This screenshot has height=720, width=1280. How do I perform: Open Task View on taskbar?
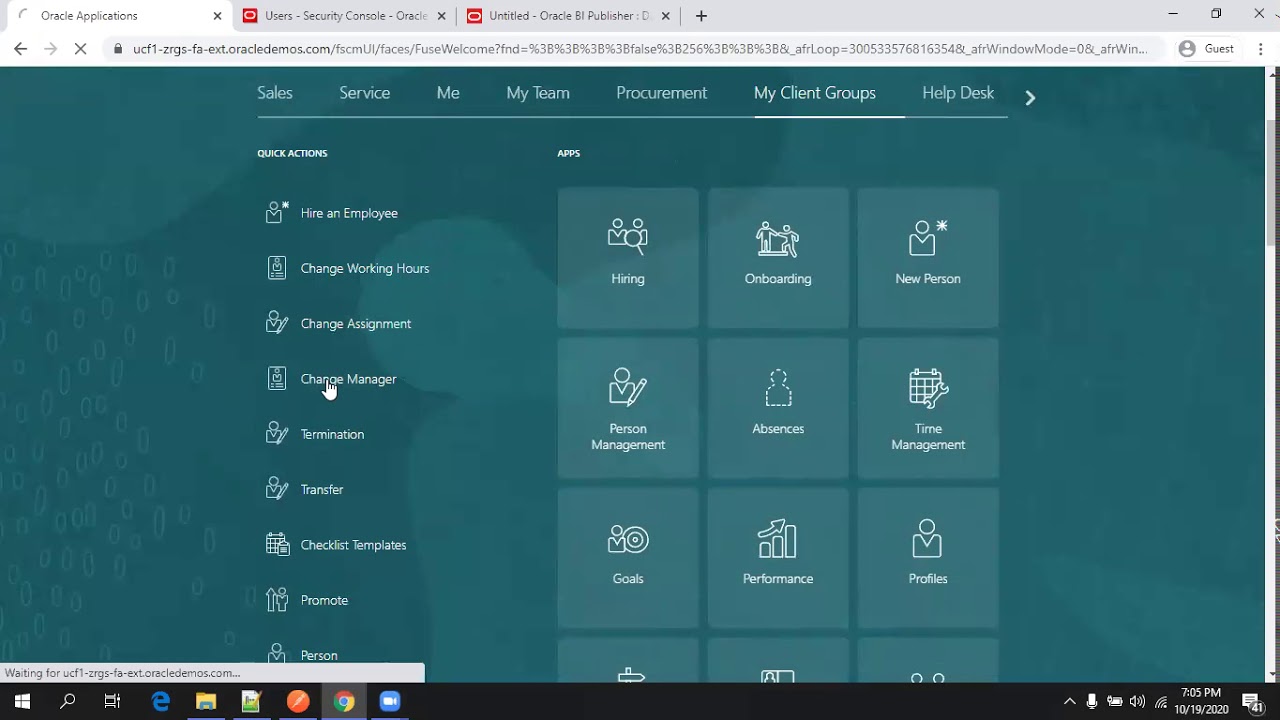(x=112, y=702)
